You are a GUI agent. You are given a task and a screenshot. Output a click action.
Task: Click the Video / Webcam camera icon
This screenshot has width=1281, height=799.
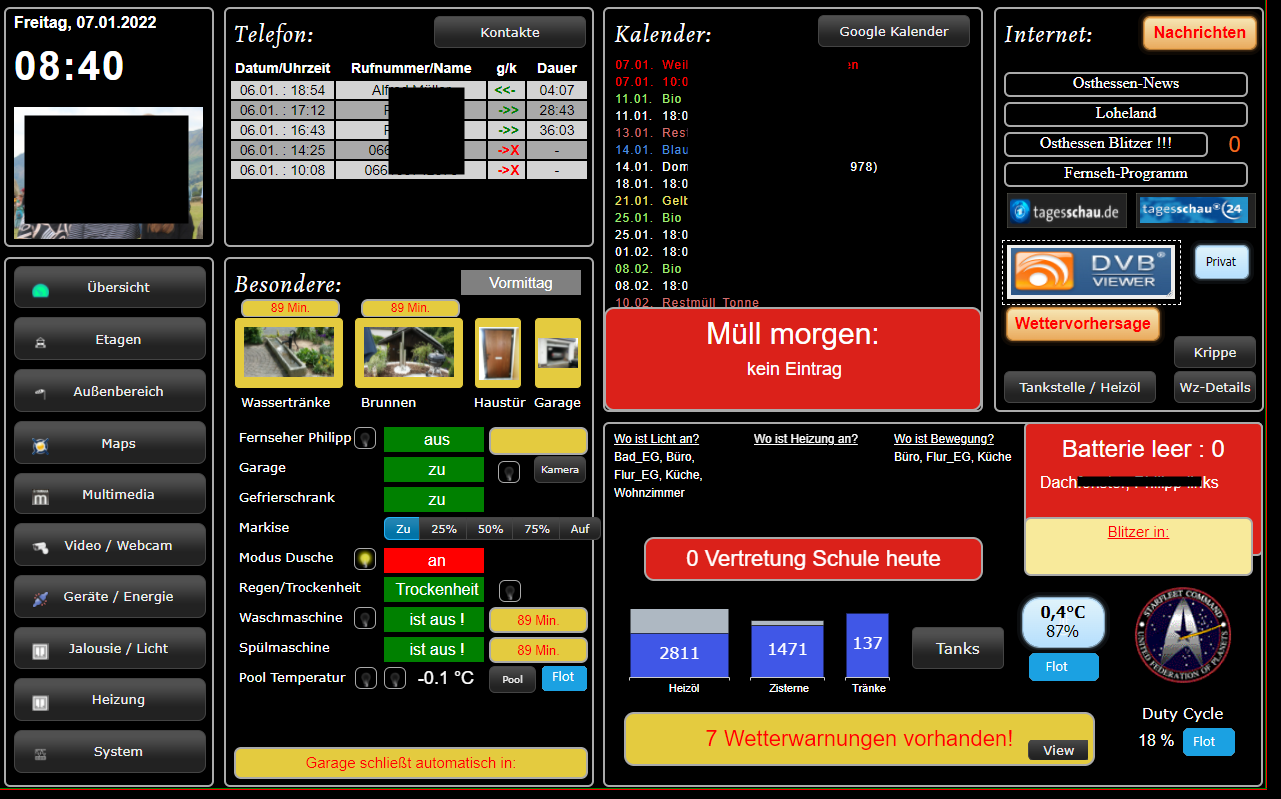point(41,547)
